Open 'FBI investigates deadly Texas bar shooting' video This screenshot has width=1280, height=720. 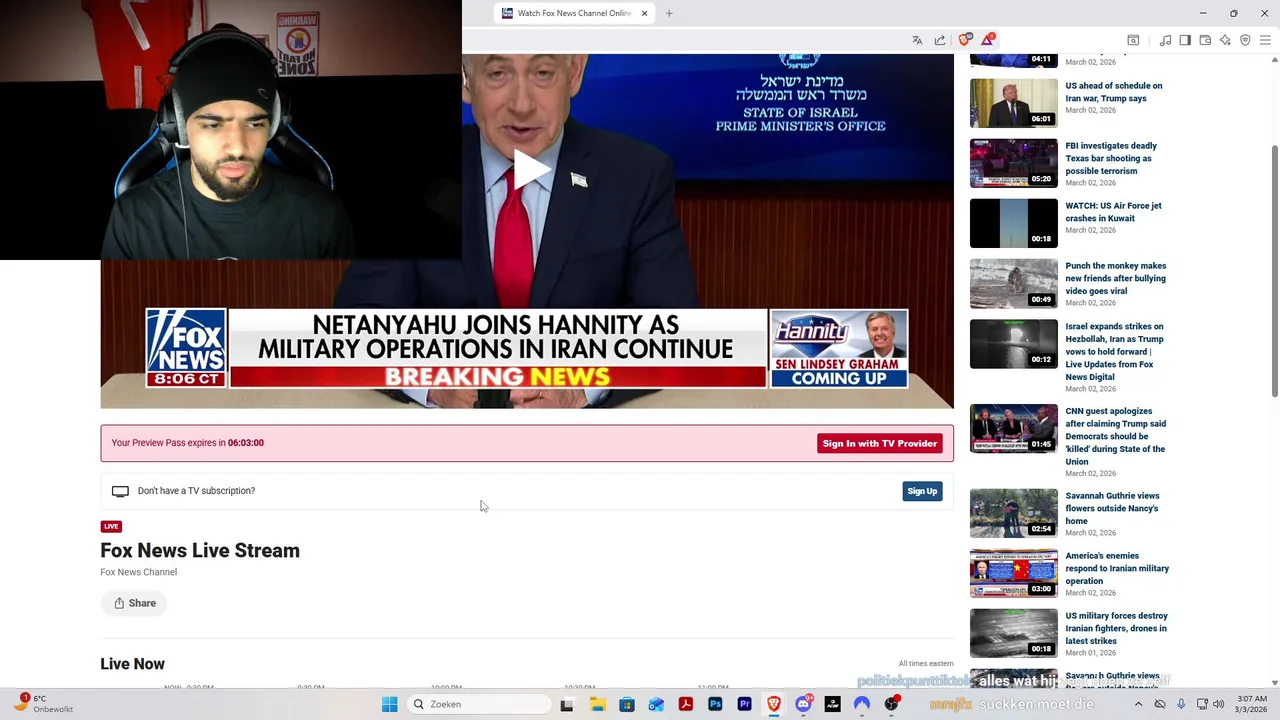coord(1111,158)
